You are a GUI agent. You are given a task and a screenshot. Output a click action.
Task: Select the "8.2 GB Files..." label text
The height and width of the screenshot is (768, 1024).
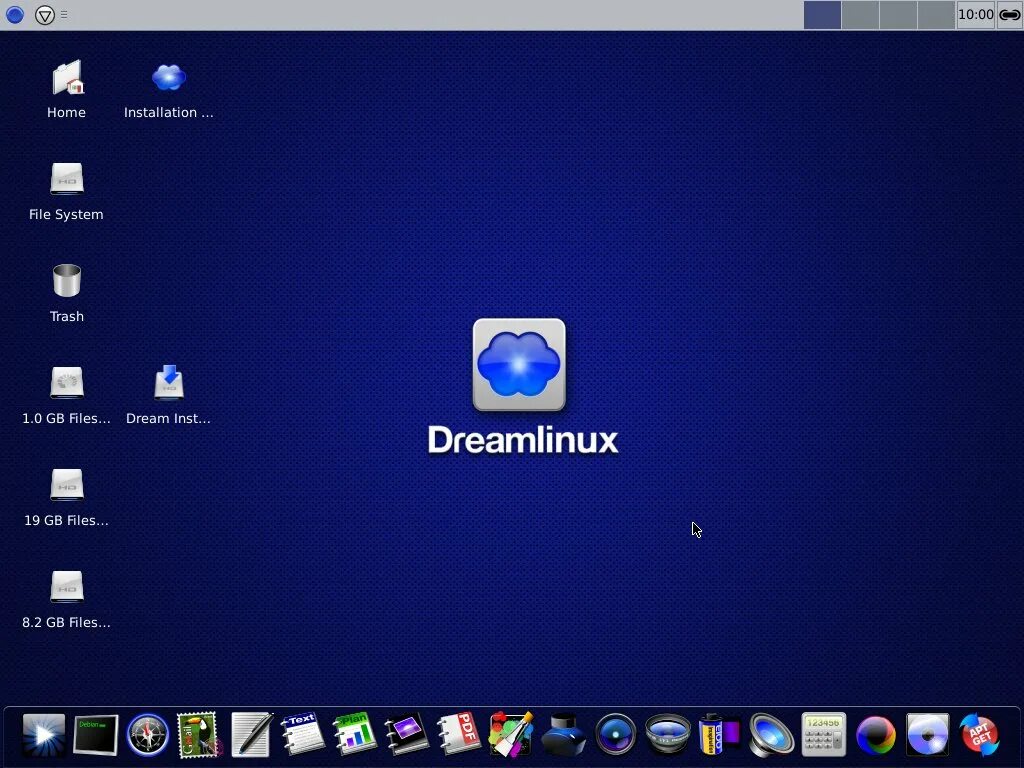point(67,622)
